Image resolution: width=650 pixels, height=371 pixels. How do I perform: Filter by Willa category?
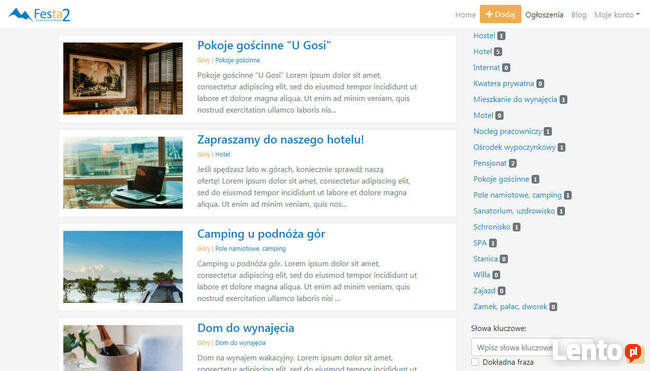pos(482,275)
